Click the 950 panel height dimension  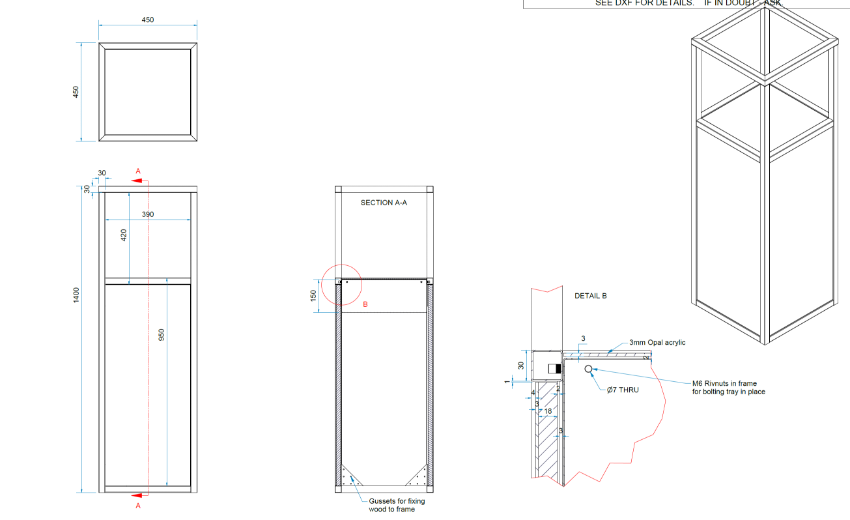click(x=162, y=337)
